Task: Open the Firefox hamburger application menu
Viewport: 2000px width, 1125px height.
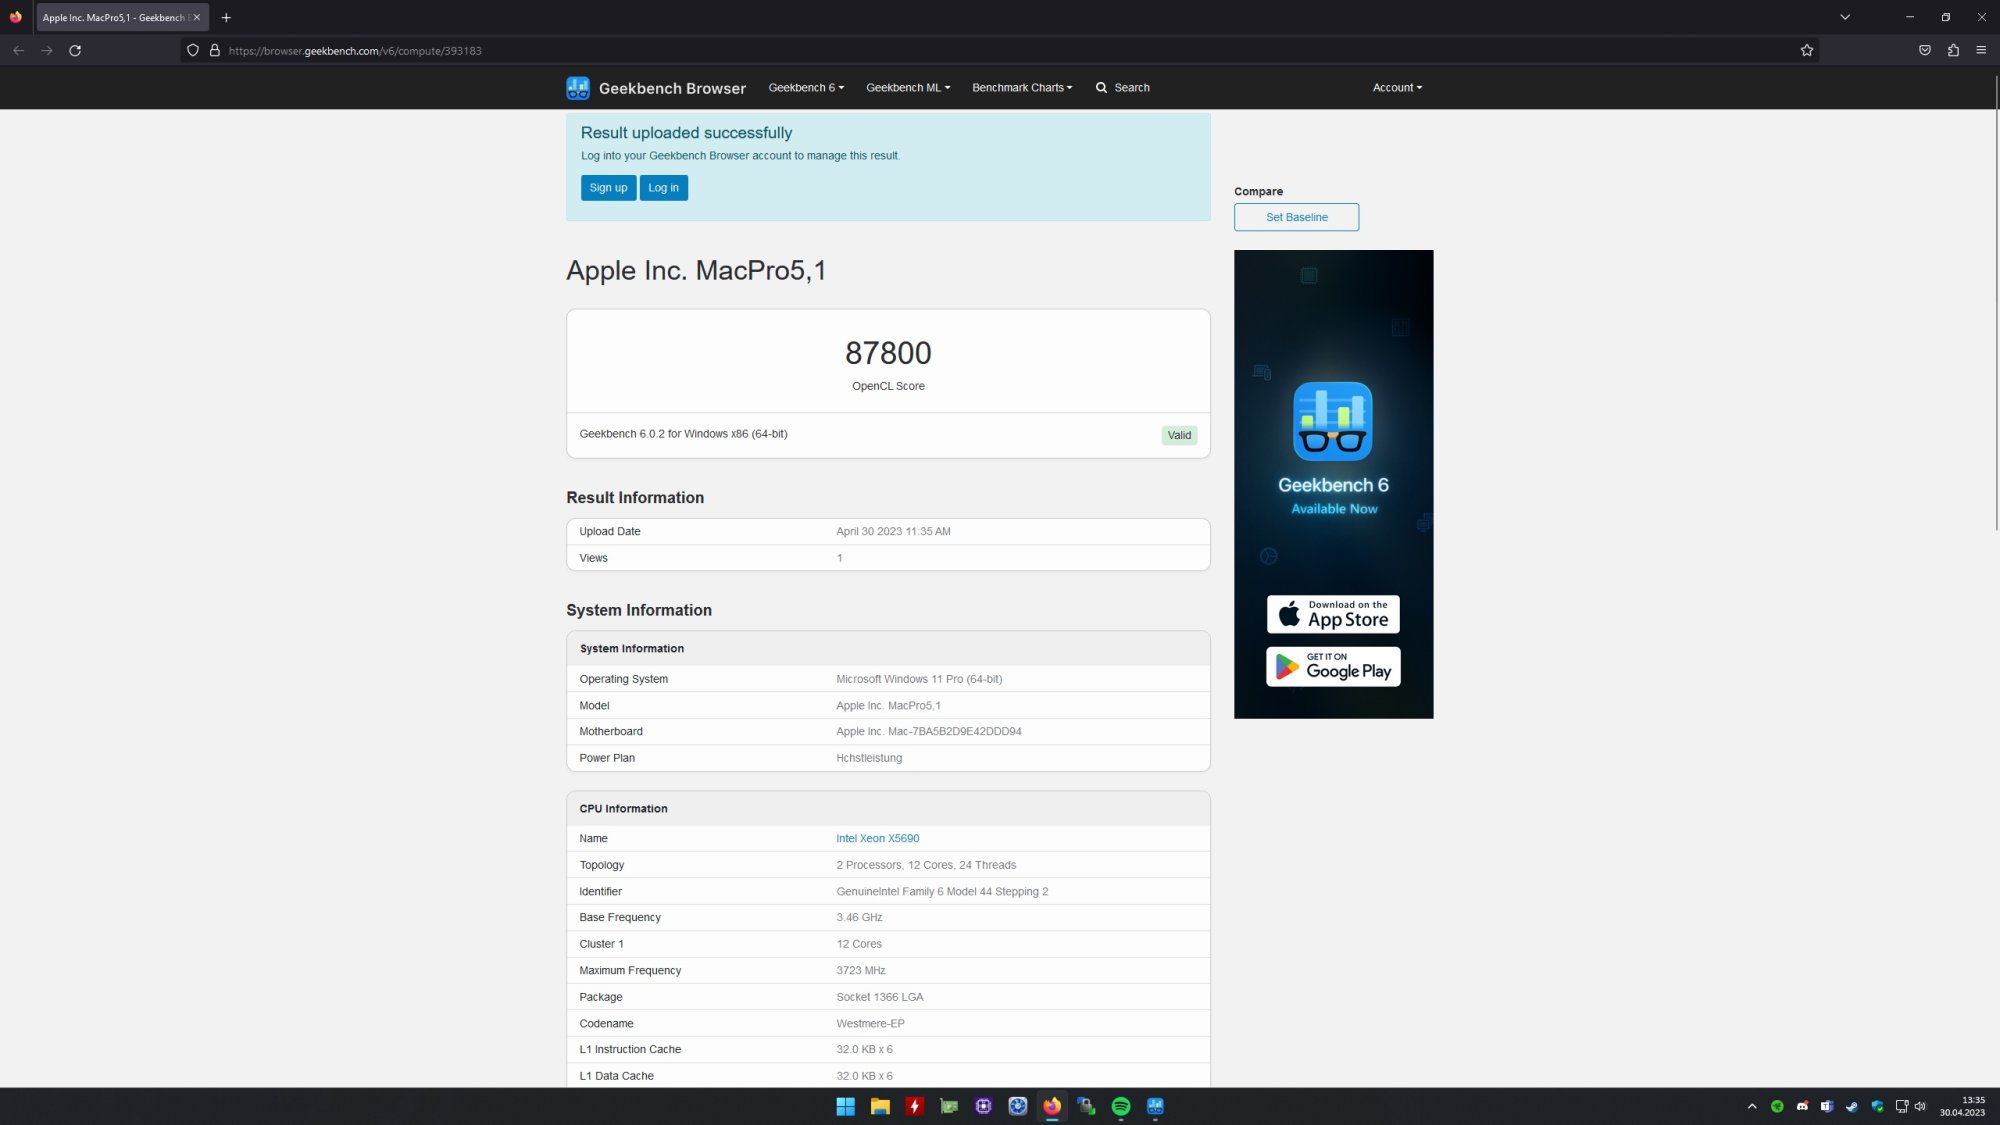Action: [x=1981, y=50]
